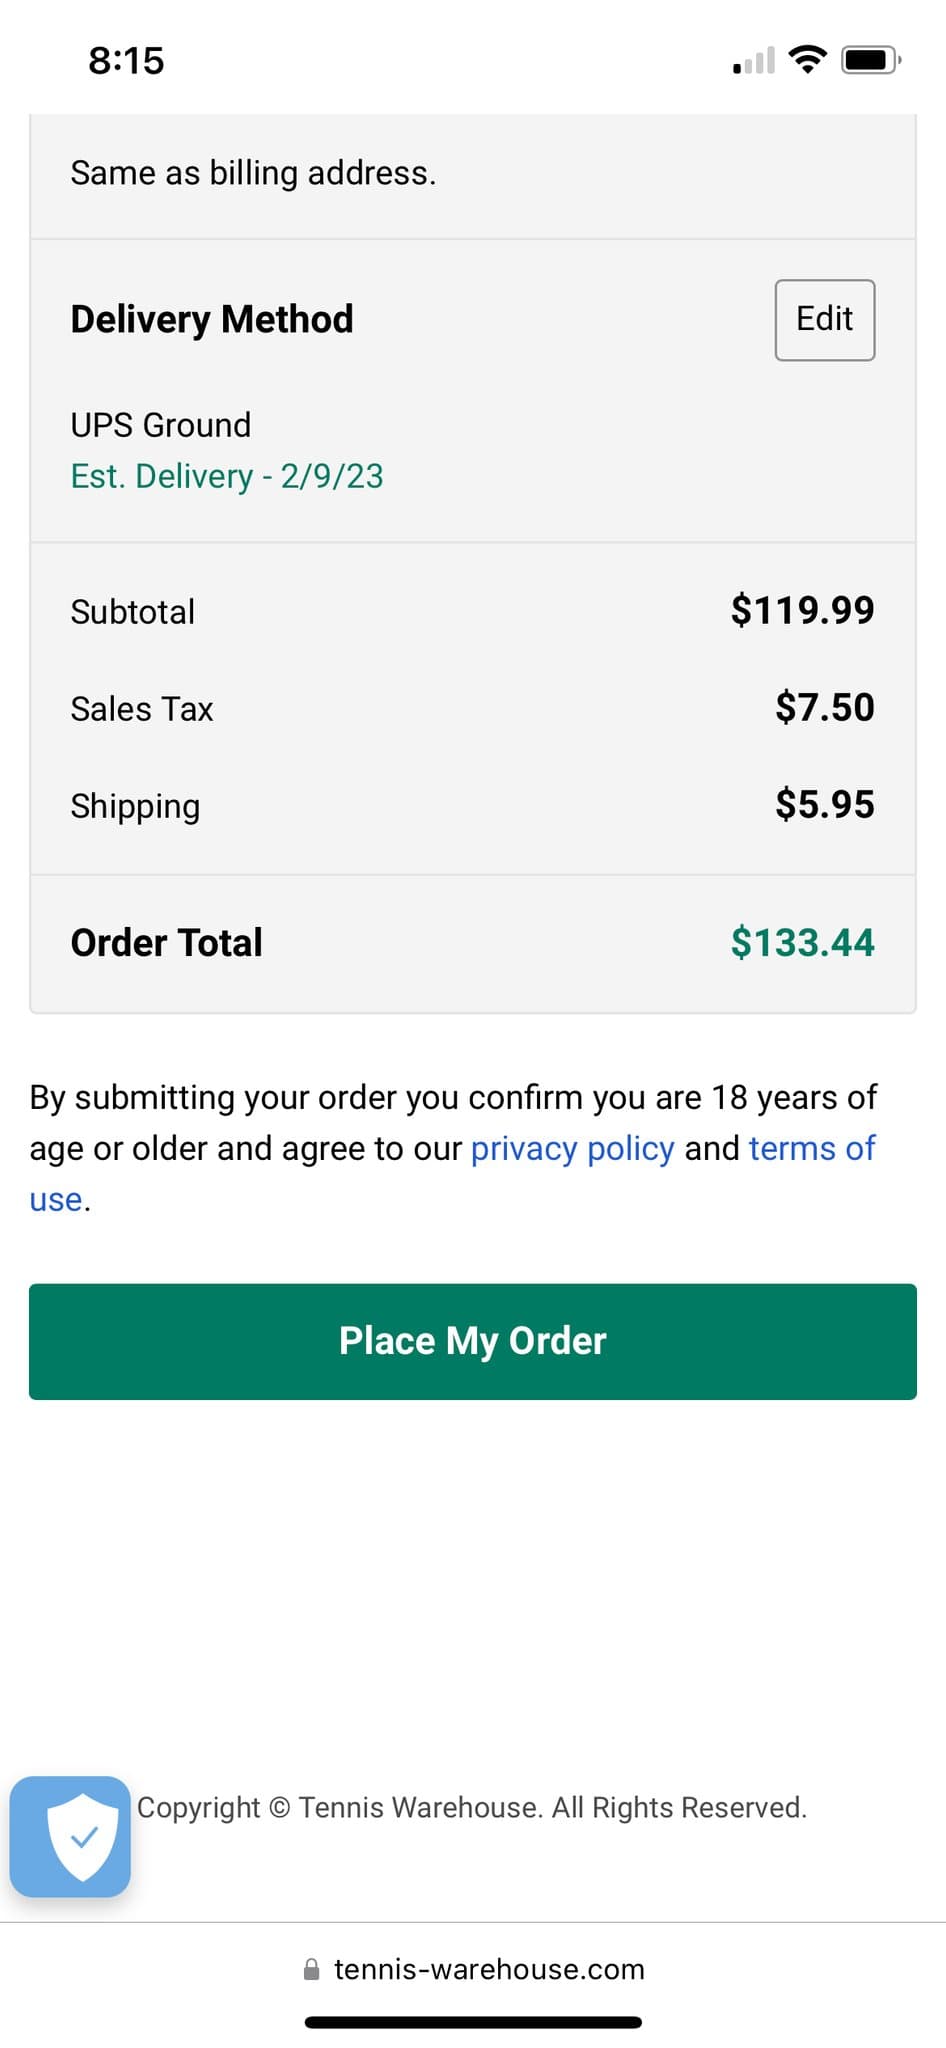Tap the Tennis Warehouse copyright notice
Image resolution: width=946 pixels, height=2048 pixels.
pyautogui.click(x=472, y=1807)
